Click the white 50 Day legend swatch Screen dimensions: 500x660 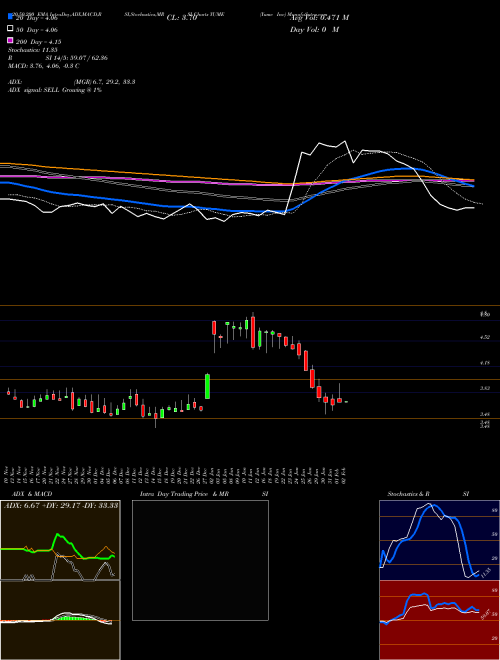click(10, 29)
